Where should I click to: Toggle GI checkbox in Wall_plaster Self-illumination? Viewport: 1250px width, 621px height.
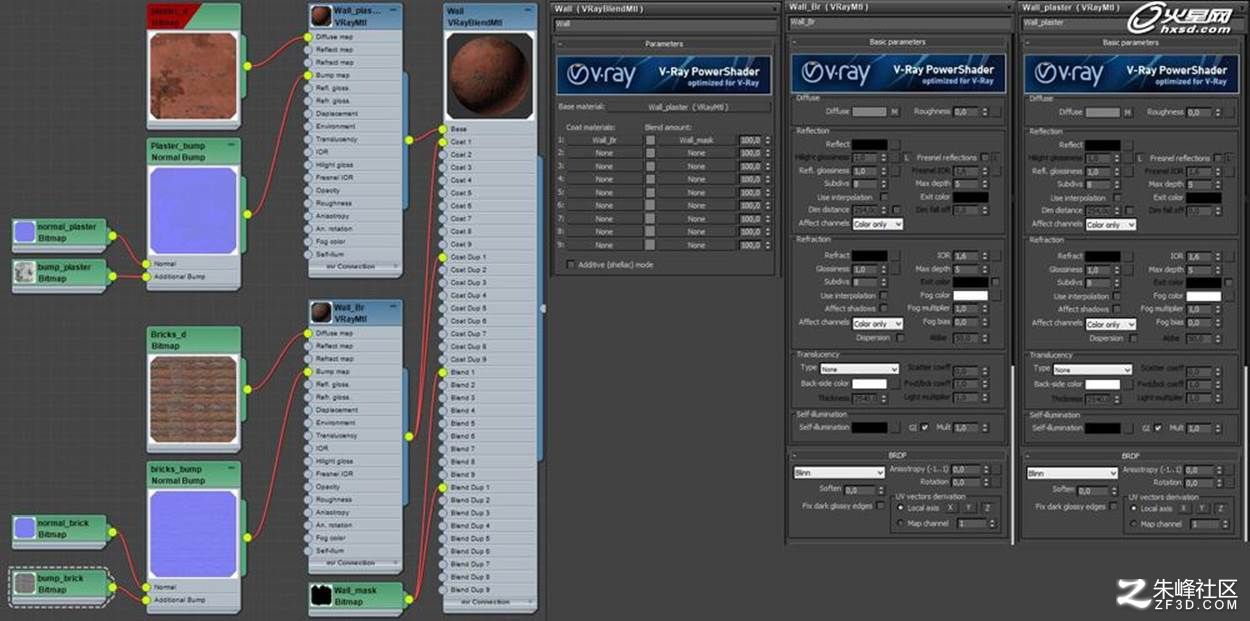coord(1158,427)
